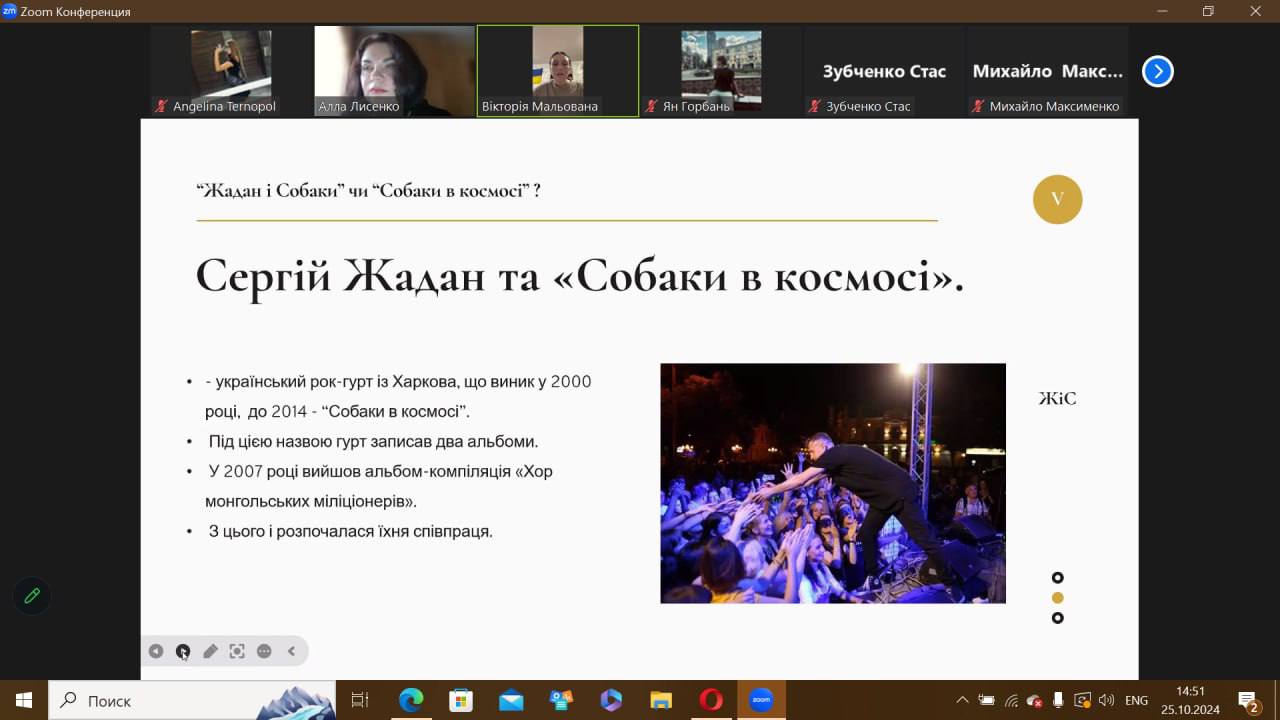Click the top slide navigation dot

coord(1057,578)
